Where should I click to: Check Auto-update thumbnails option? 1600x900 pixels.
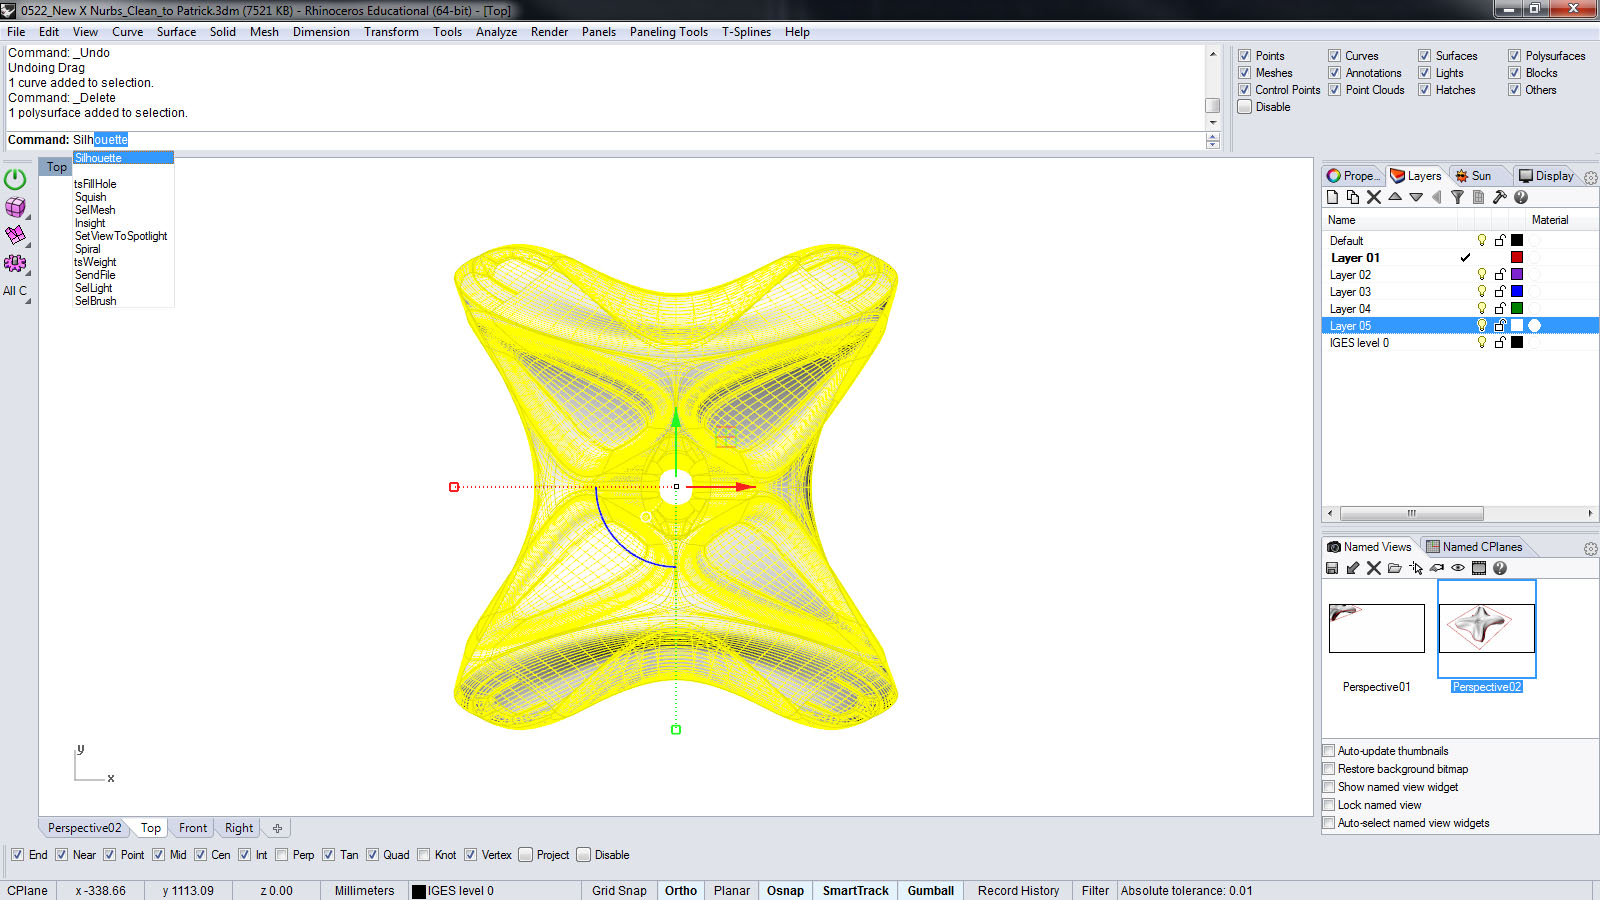1329,751
